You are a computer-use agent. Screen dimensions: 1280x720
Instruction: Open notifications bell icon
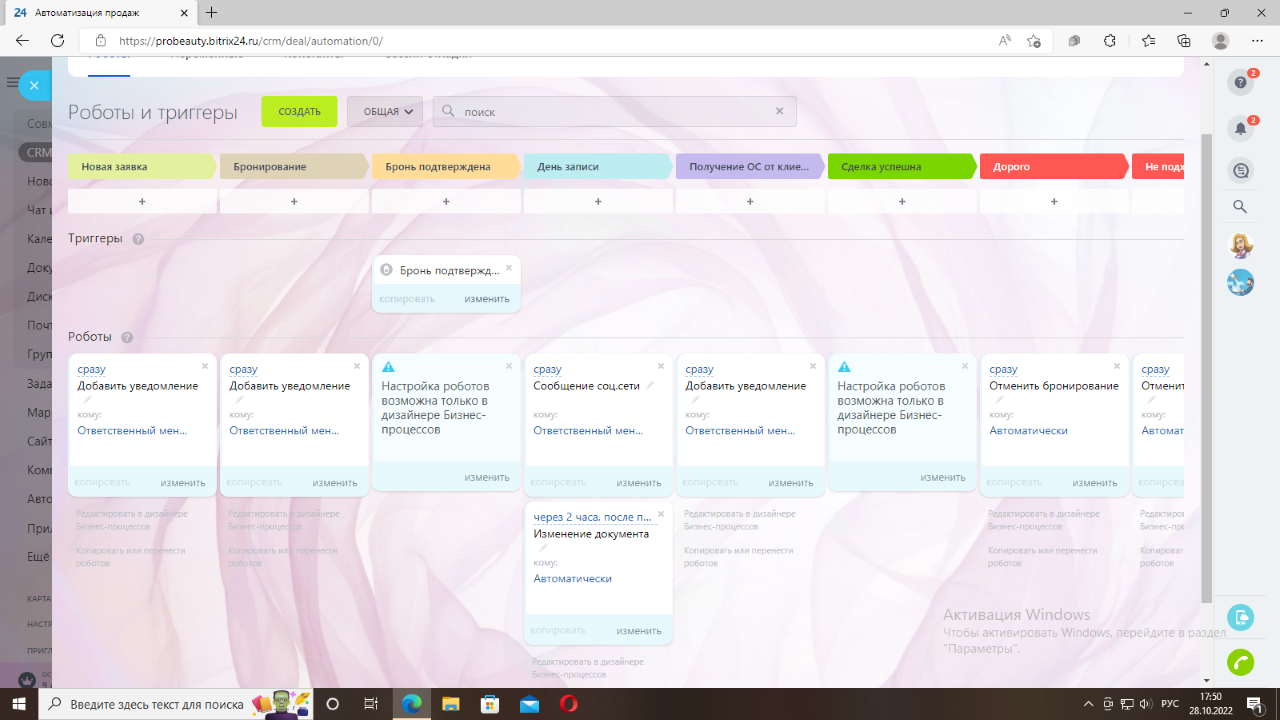click(x=1240, y=129)
